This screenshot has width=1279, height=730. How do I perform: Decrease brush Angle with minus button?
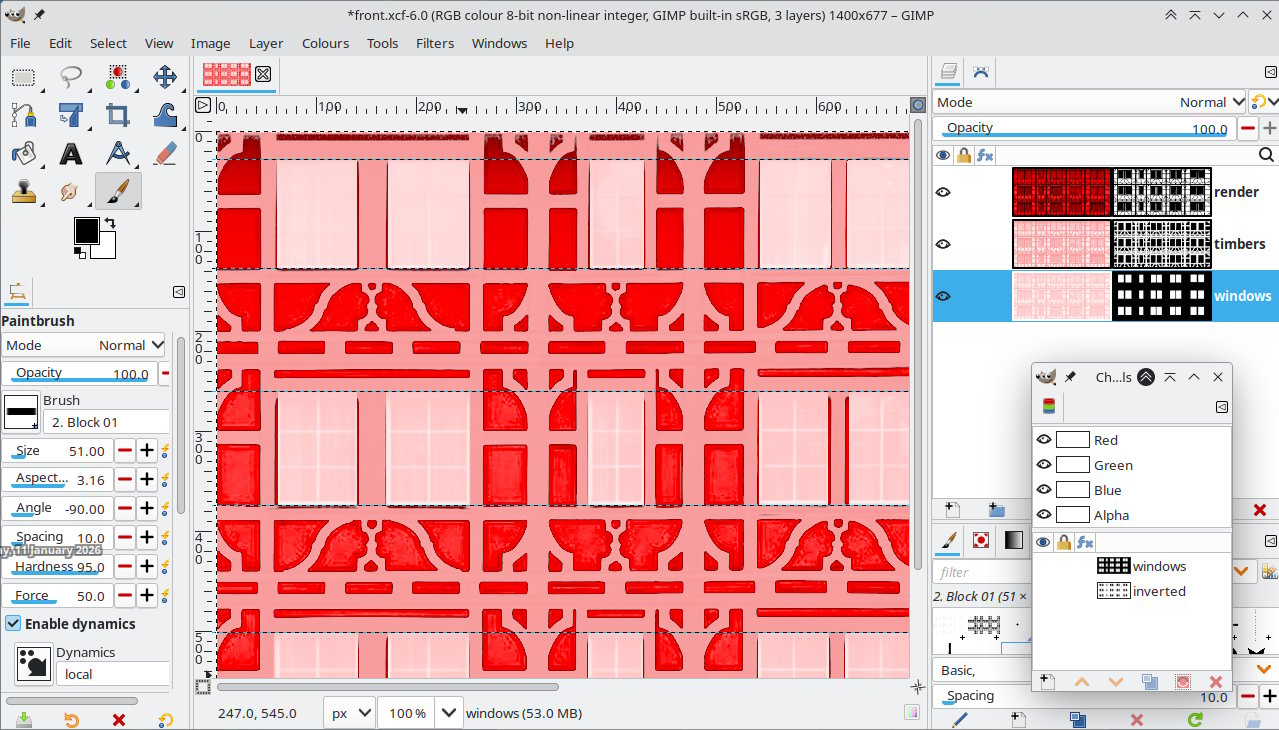[125, 509]
